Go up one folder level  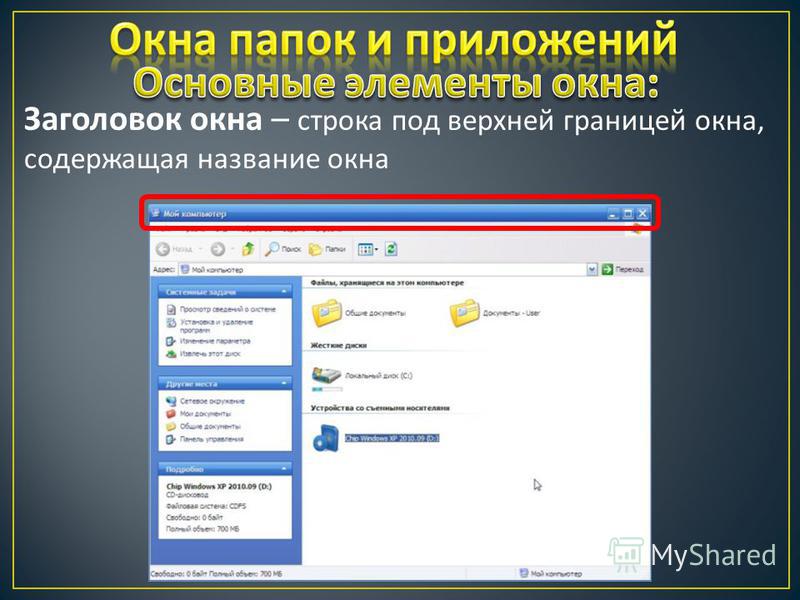point(248,249)
